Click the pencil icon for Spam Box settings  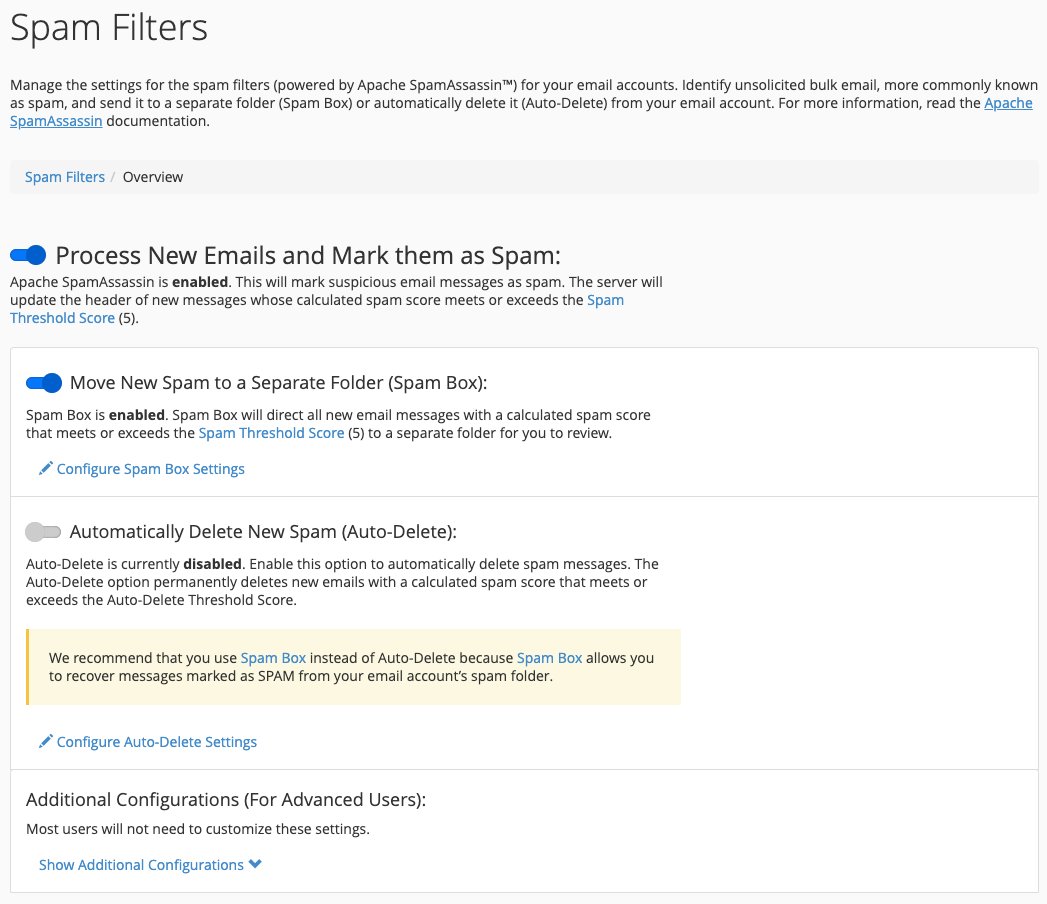[45, 468]
